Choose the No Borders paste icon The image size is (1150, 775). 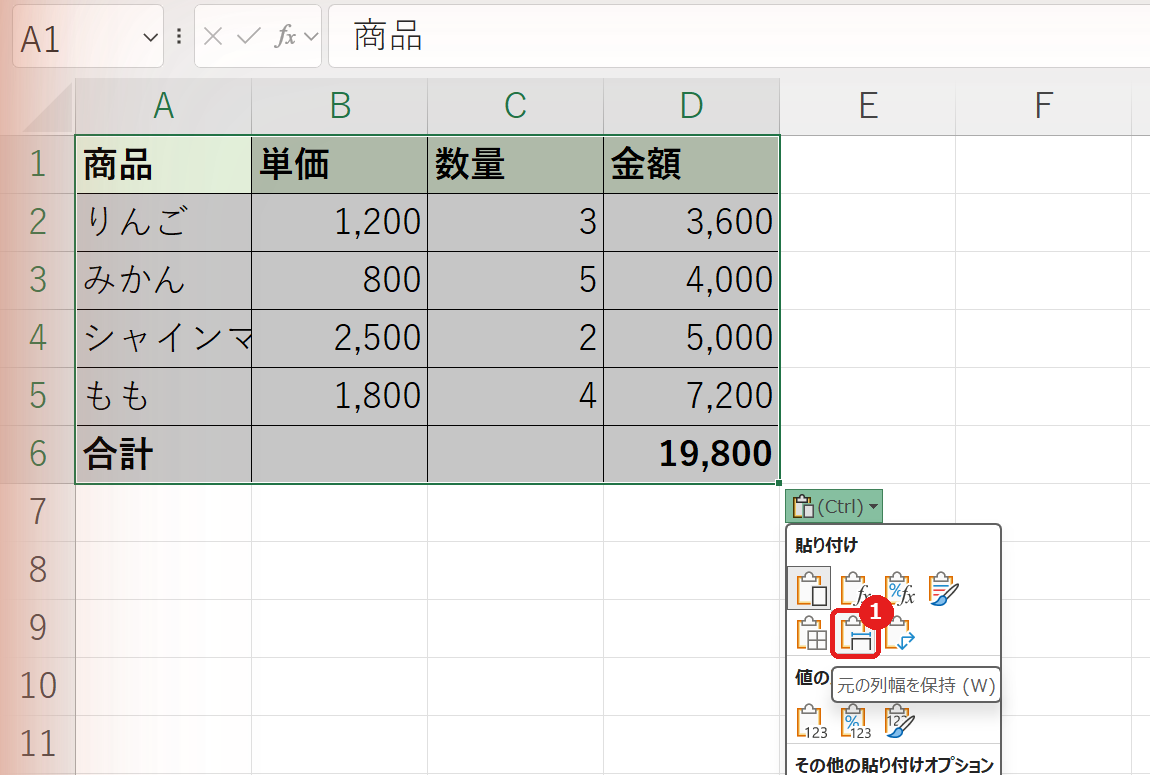(811, 633)
